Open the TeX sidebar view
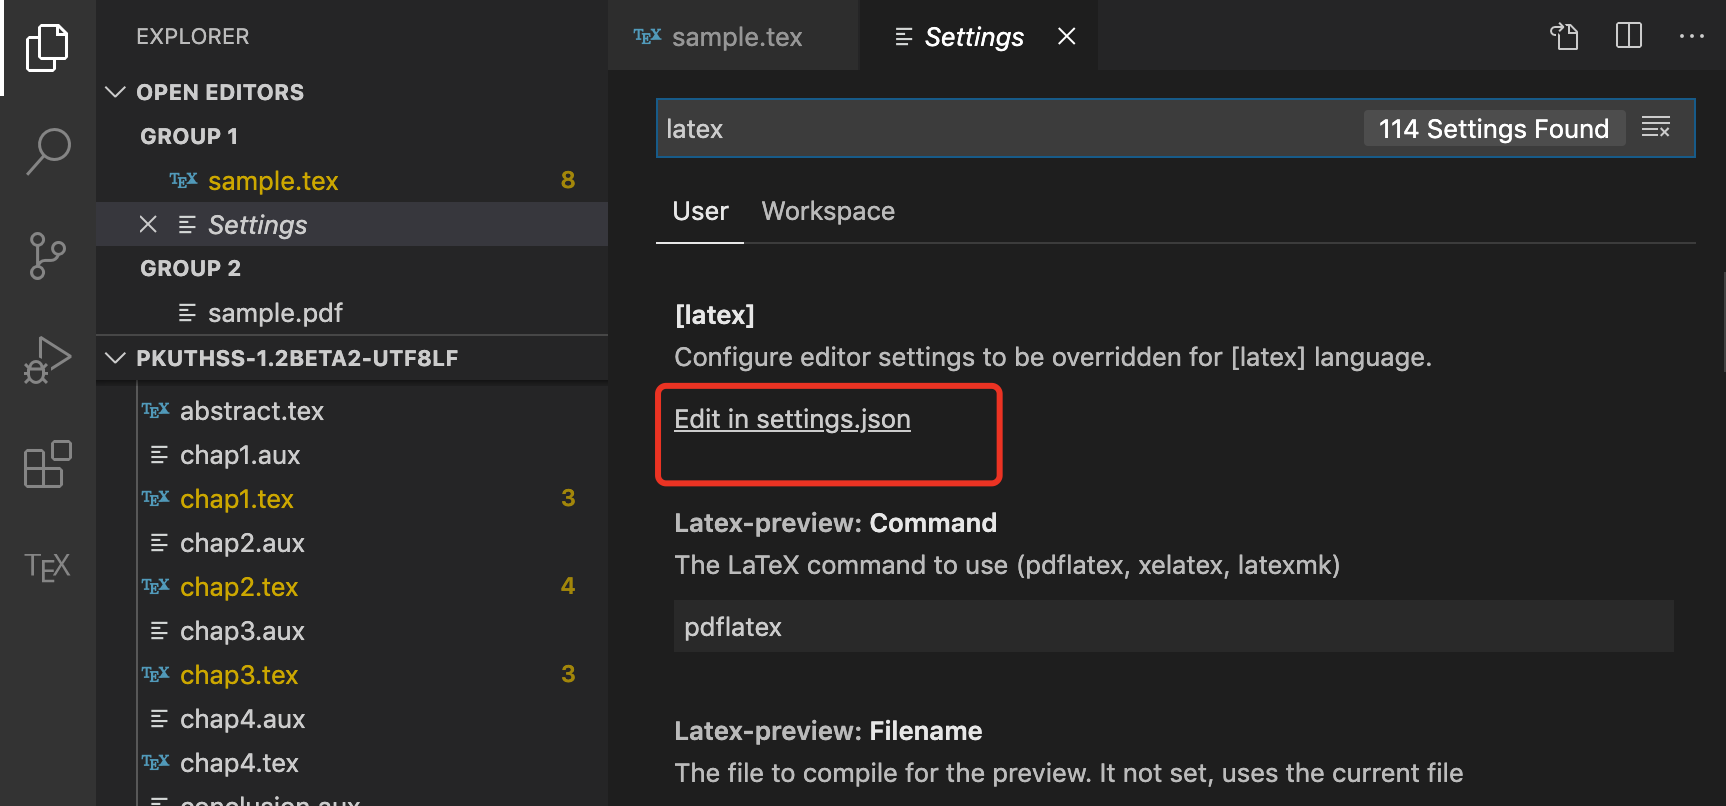 pos(47,567)
